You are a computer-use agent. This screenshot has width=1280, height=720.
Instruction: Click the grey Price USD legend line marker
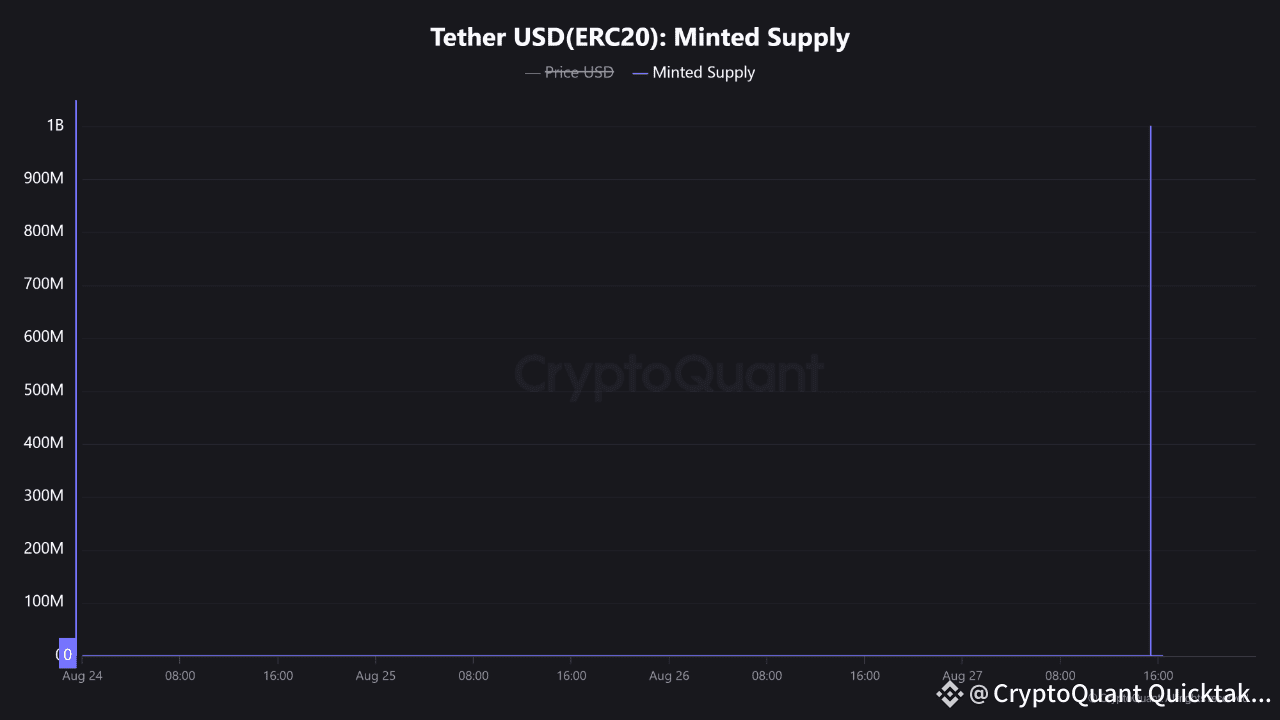point(532,73)
